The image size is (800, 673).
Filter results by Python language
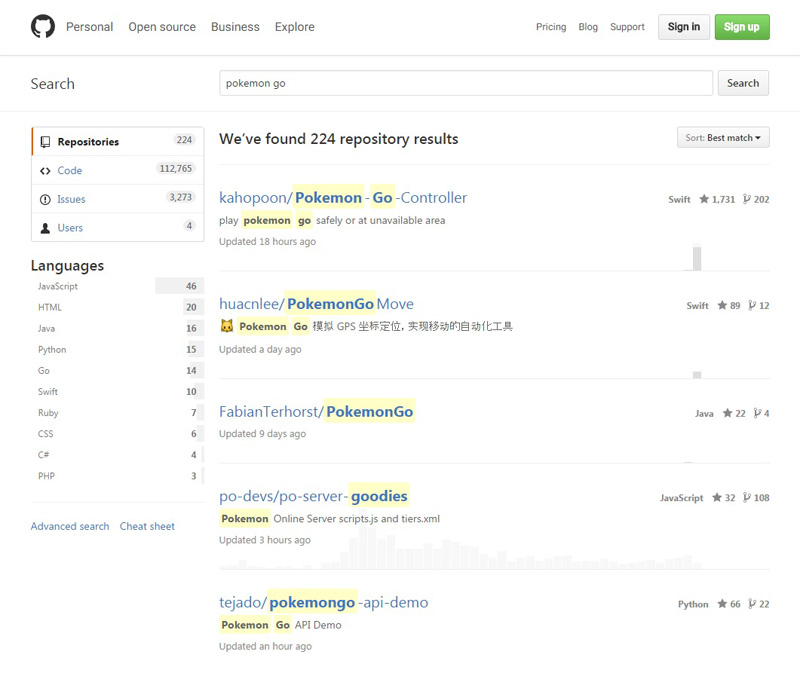(x=52, y=350)
